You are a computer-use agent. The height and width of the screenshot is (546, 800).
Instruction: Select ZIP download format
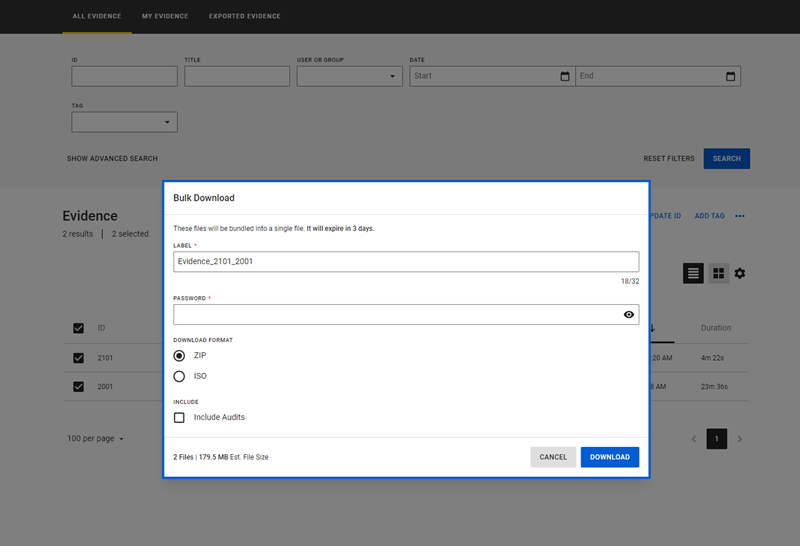click(179, 355)
